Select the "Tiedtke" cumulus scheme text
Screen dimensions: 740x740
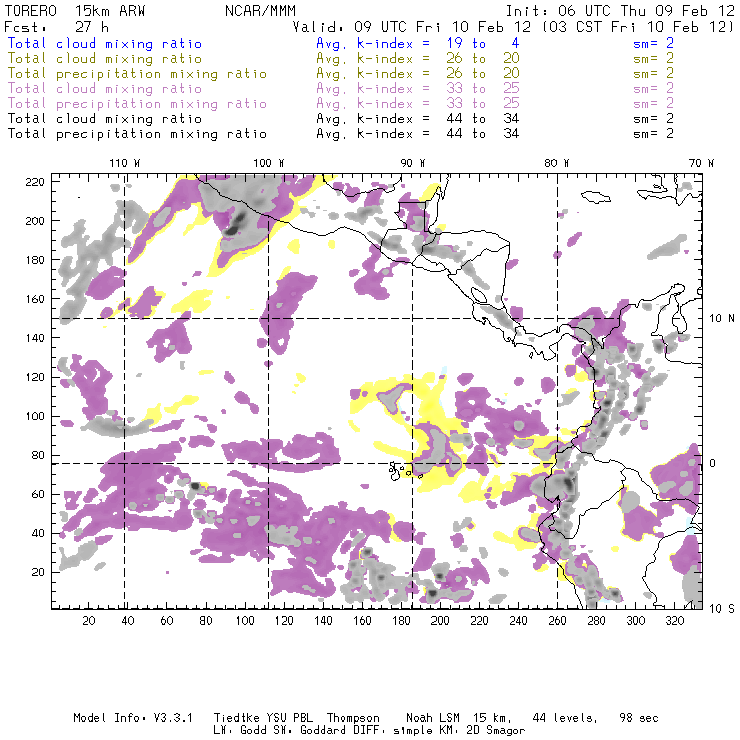point(236,718)
